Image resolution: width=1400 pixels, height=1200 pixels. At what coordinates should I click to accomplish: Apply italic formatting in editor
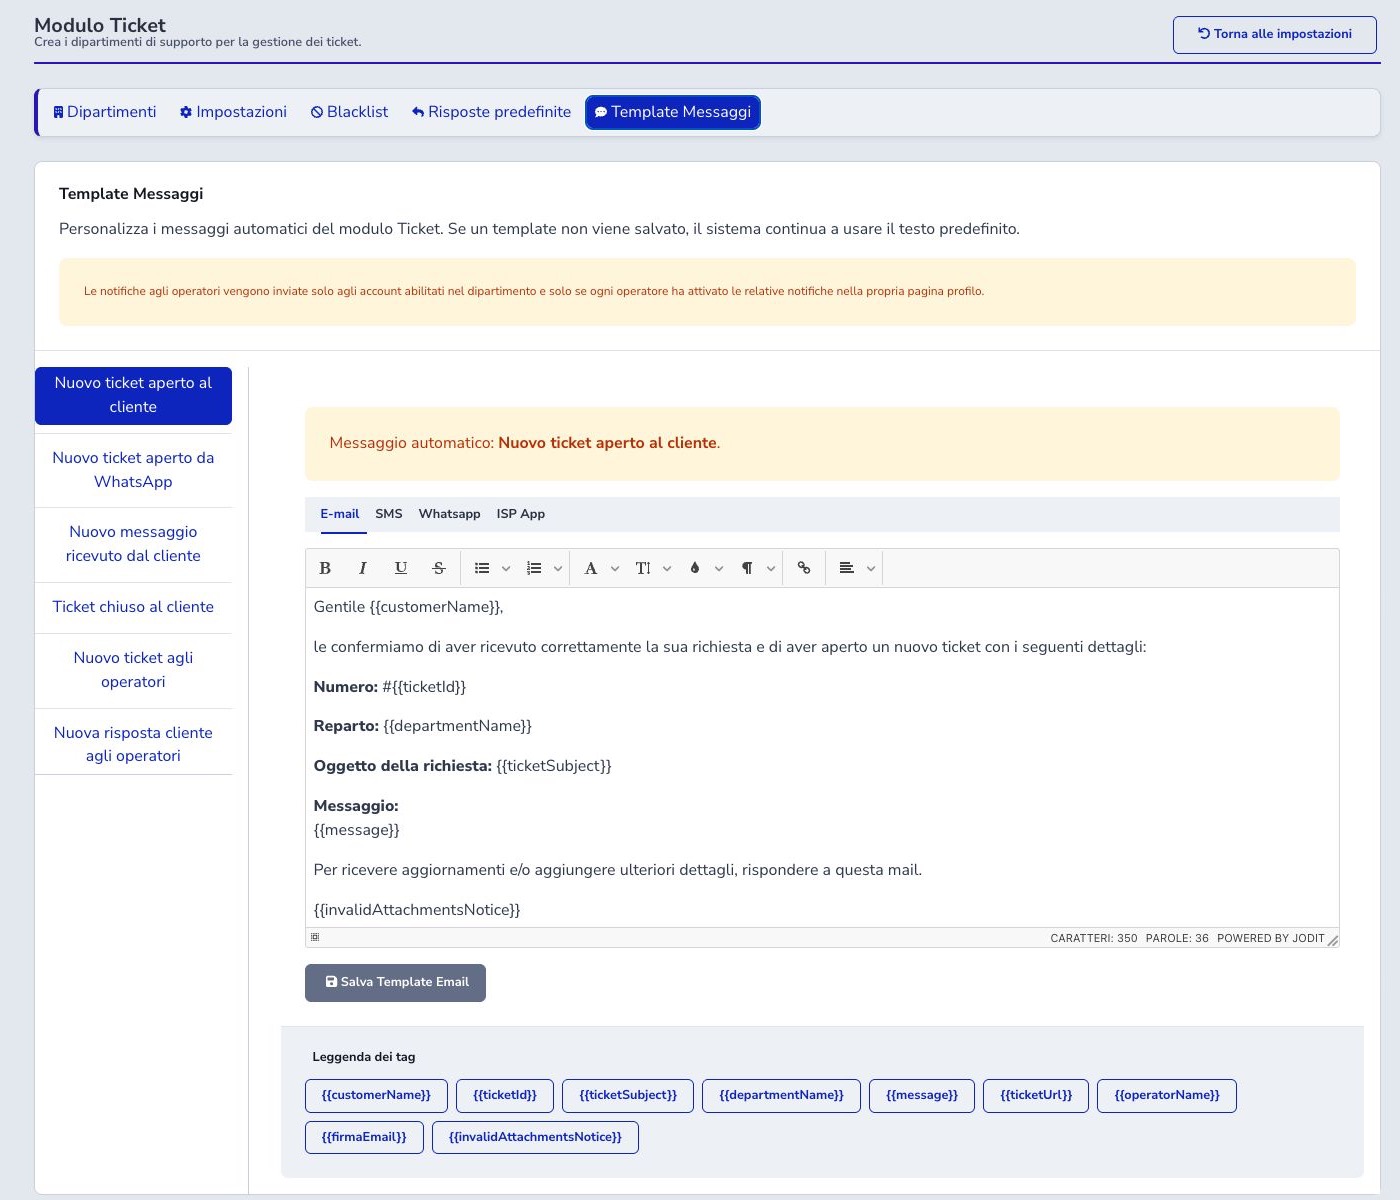(363, 568)
